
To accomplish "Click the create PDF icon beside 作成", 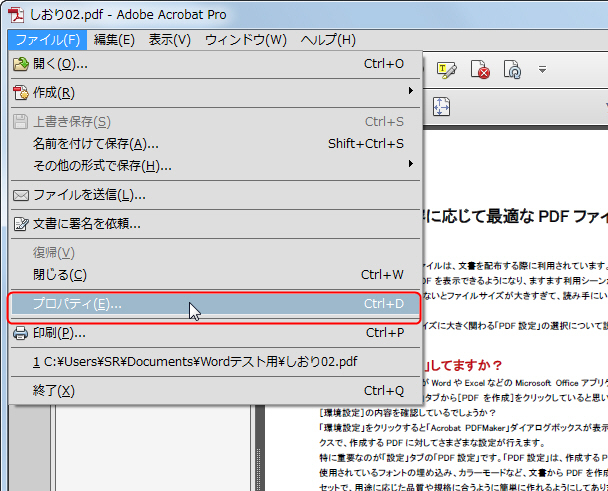I will pyautogui.click(x=21, y=93).
